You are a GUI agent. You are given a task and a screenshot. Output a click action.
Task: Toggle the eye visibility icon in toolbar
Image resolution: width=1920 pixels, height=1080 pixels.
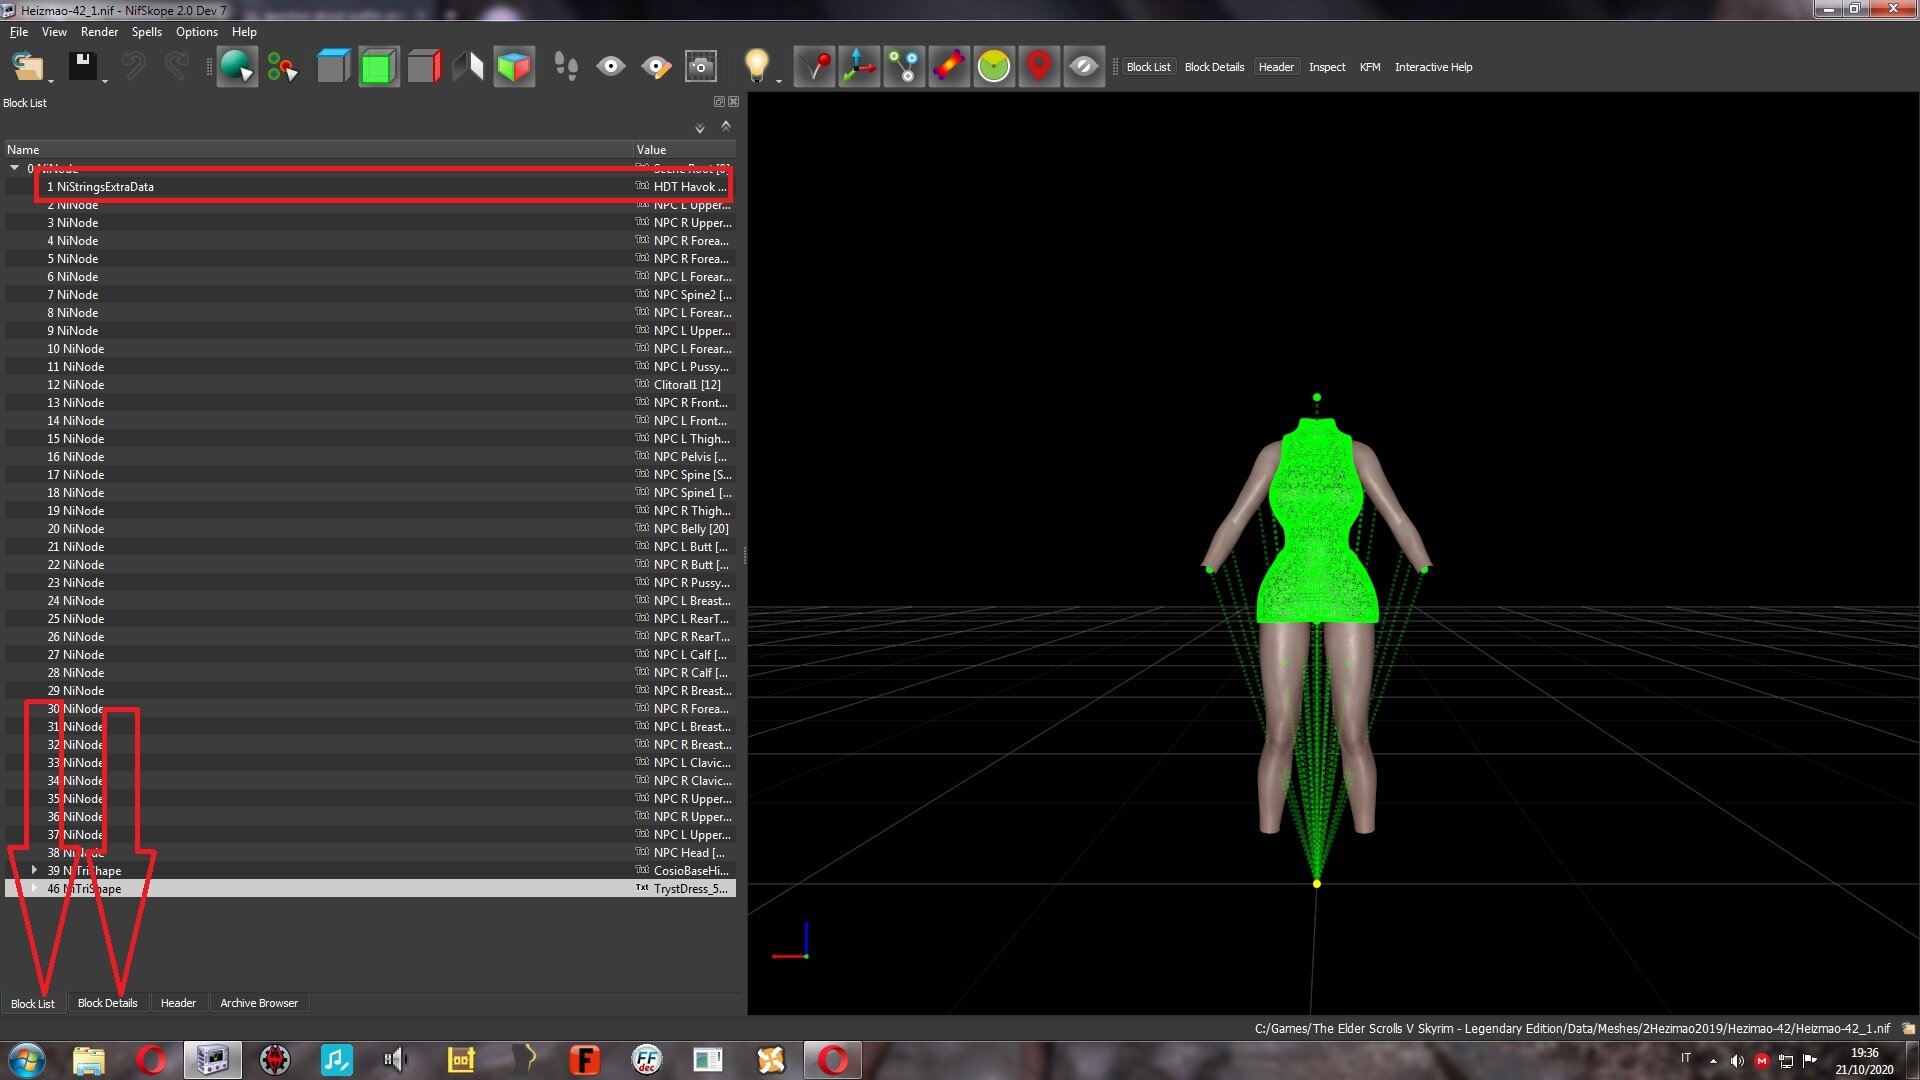coord(611,67)
